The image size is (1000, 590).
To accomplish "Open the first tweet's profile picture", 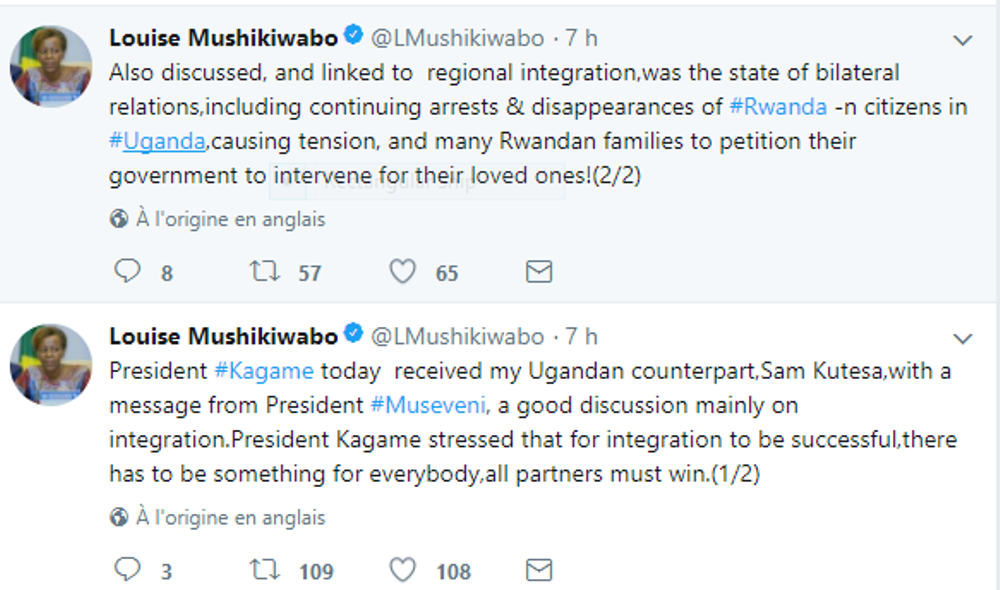I will click(x=50, y=66).
